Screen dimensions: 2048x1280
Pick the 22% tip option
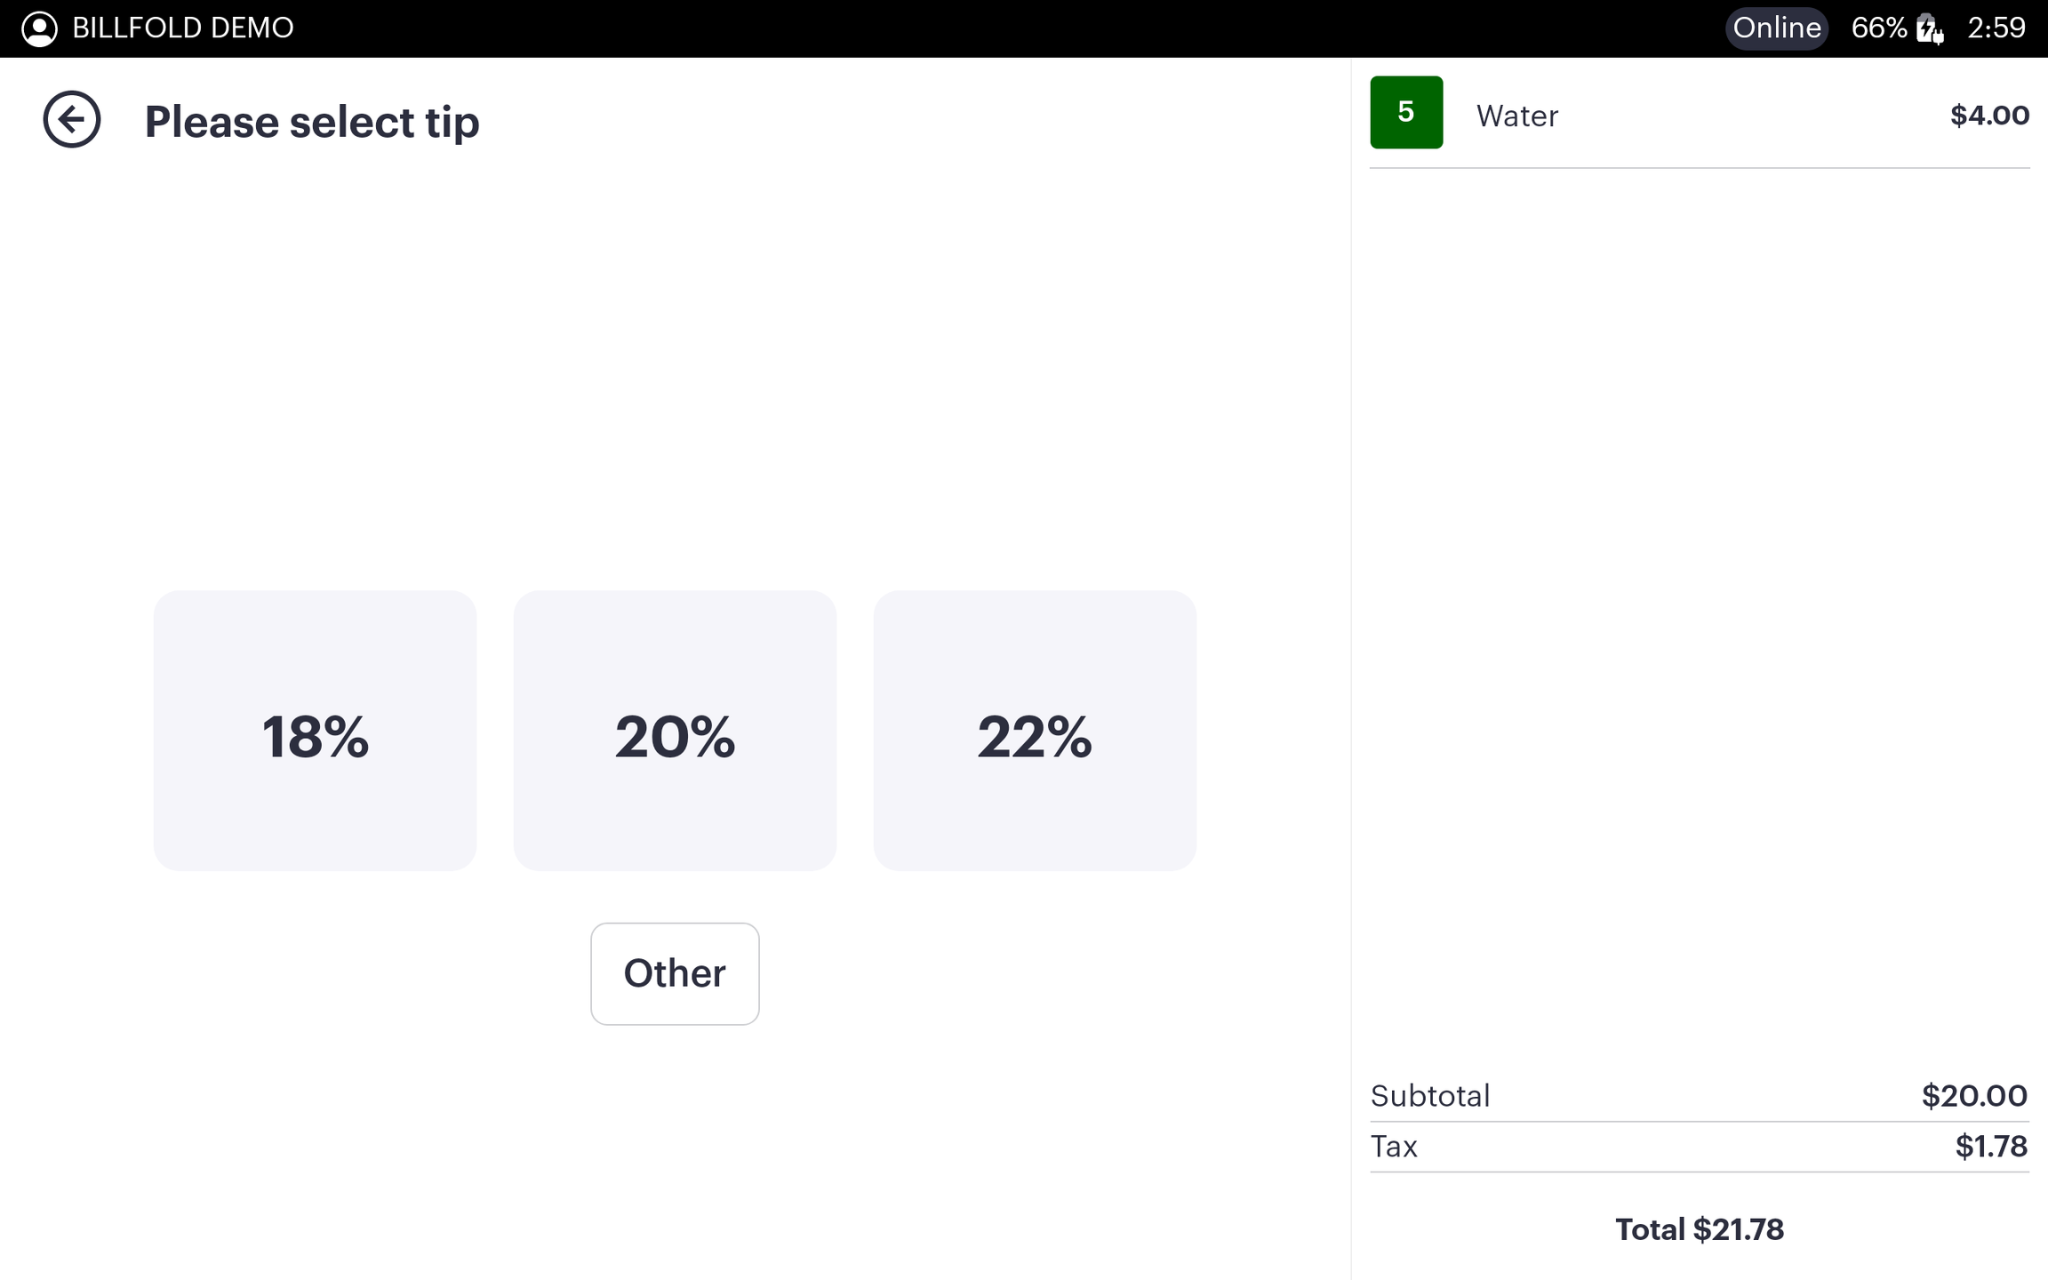pos(1035,730)
